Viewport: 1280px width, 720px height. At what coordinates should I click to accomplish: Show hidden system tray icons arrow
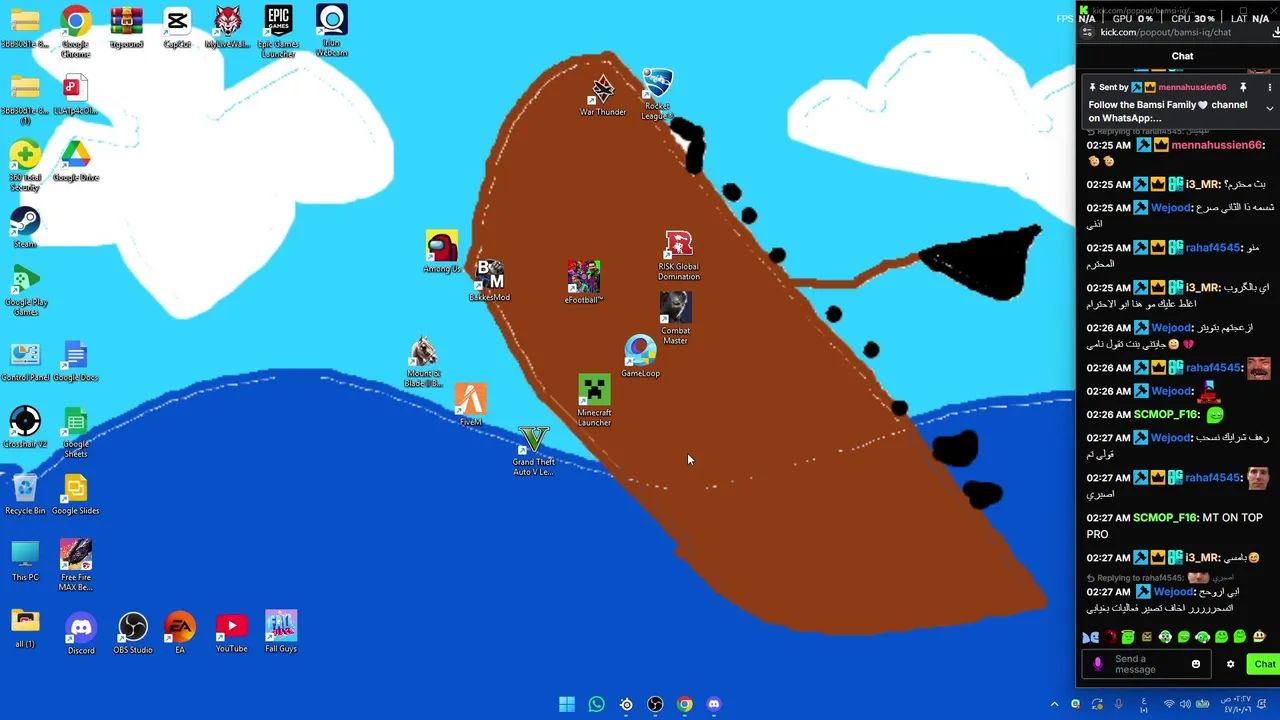pos(1054,704)
